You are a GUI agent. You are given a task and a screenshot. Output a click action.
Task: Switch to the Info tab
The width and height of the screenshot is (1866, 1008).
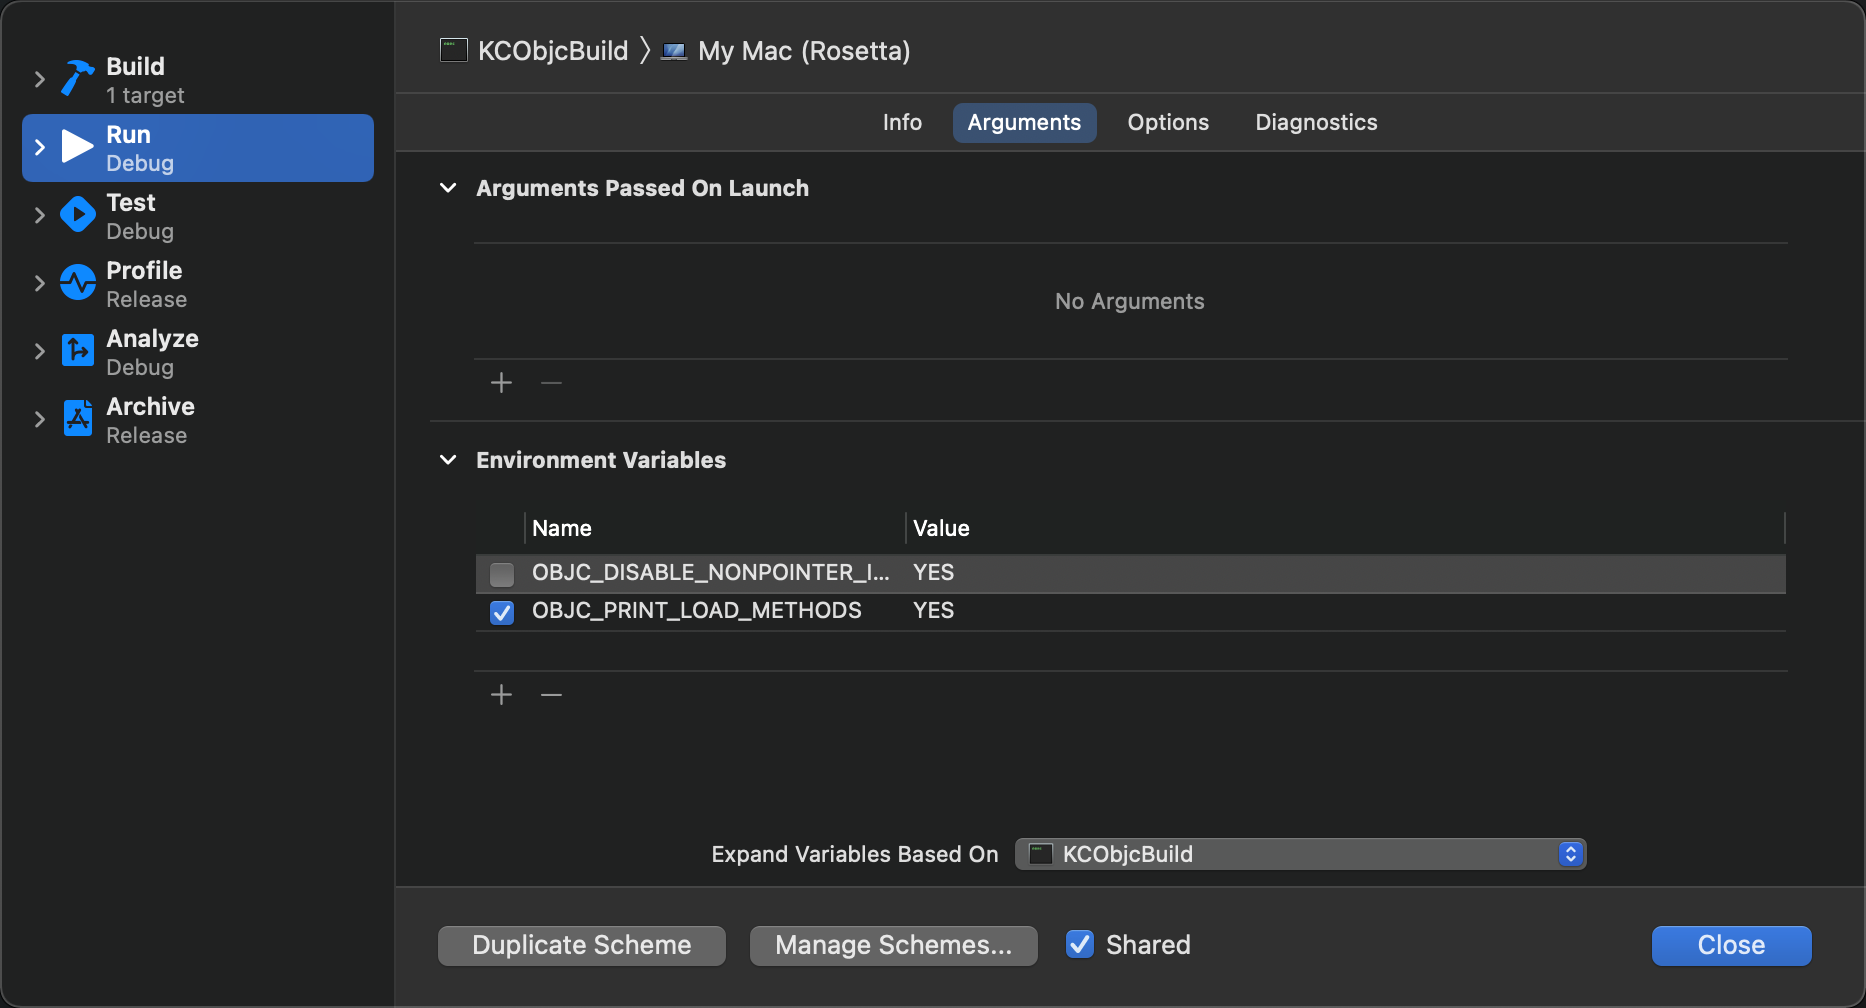coord(902,122)
